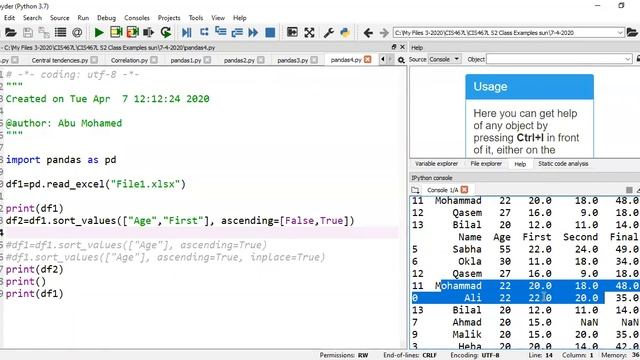Viewport: 640px width, 360px height.
Task: Start debugging with the debug file icon
Action: coord(187,32)
